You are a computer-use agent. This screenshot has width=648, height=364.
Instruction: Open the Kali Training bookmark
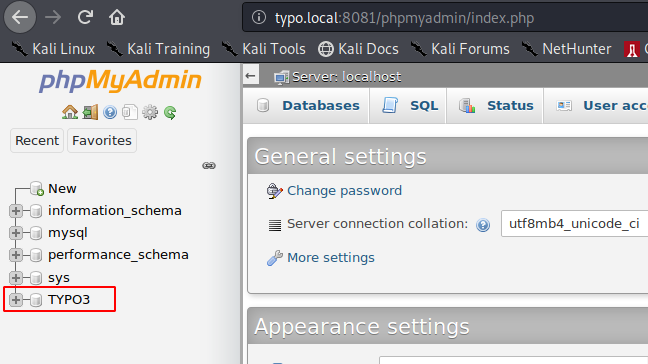[x=158, y=49]
